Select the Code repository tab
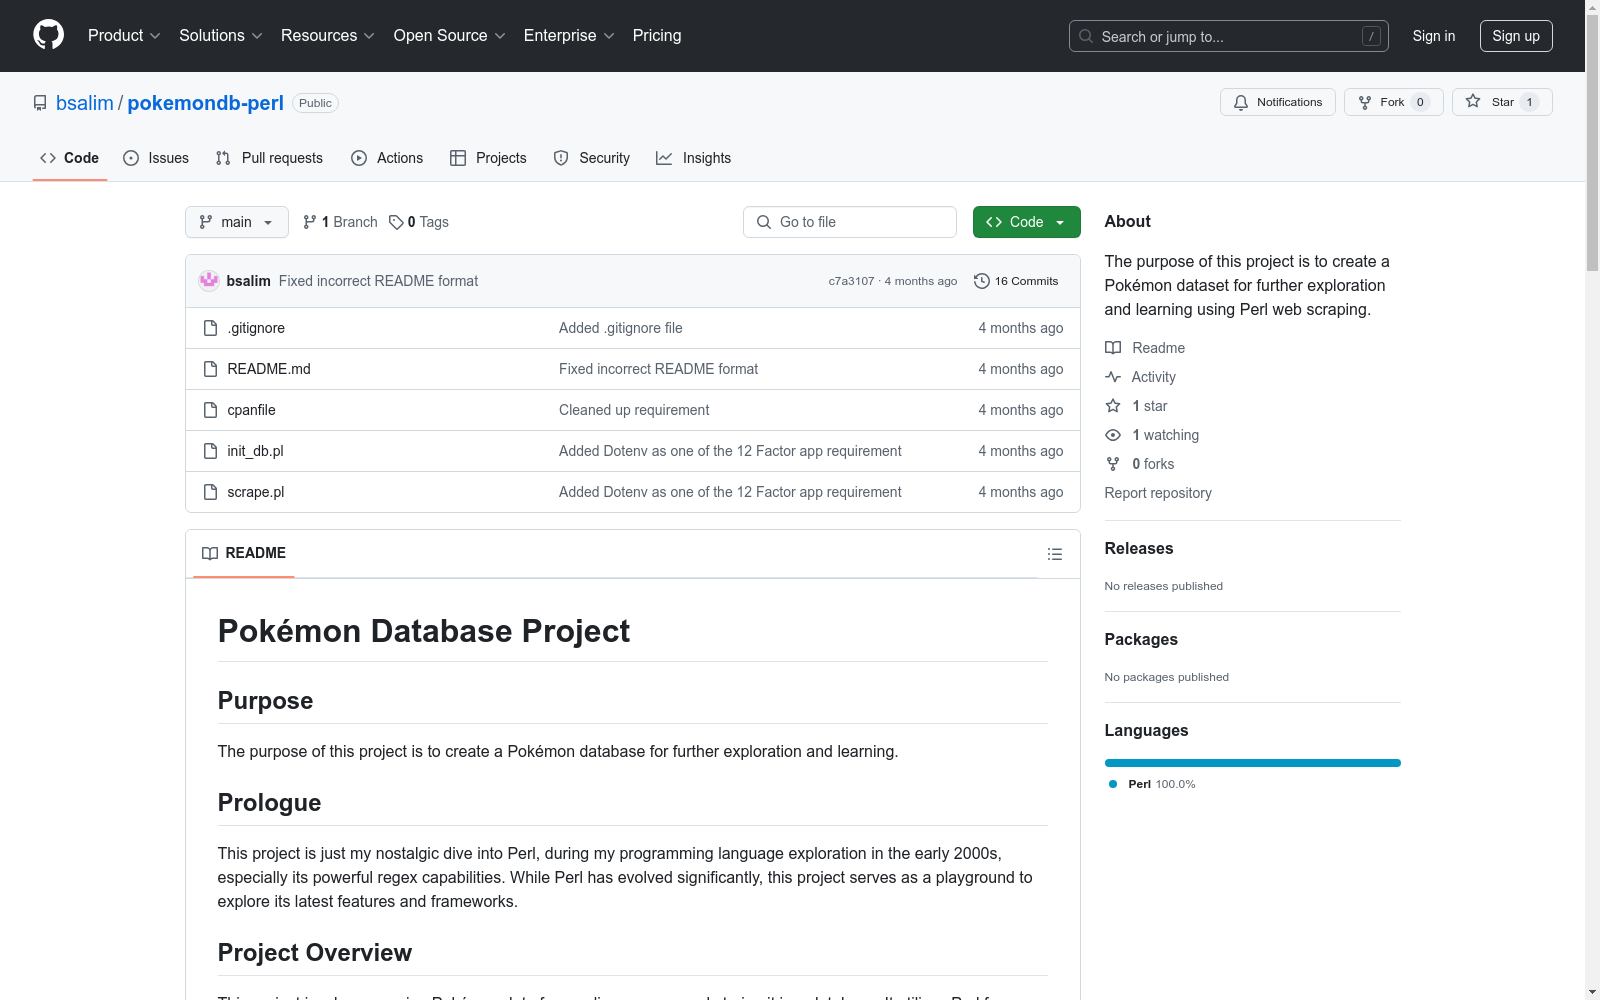The height and width of the screenshot is (1000, 1600). (70, 158)
